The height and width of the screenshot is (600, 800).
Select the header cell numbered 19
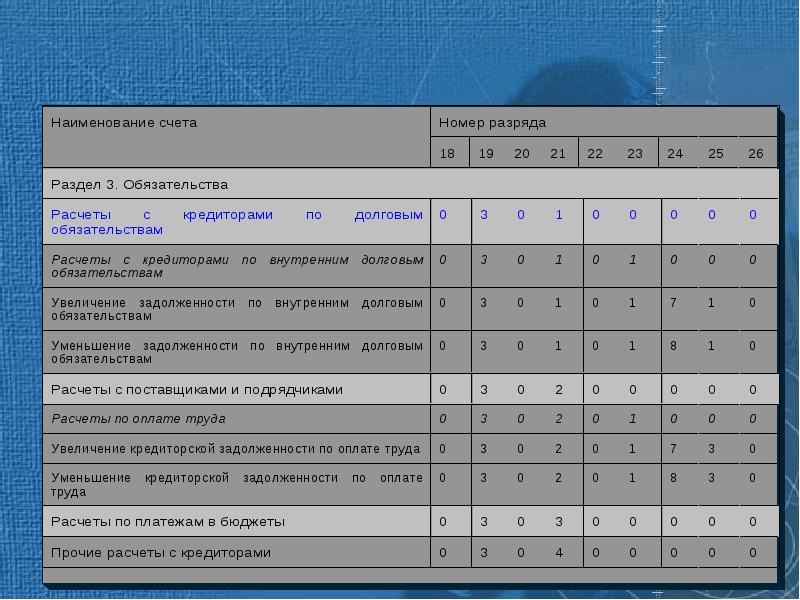pos(486,154)
